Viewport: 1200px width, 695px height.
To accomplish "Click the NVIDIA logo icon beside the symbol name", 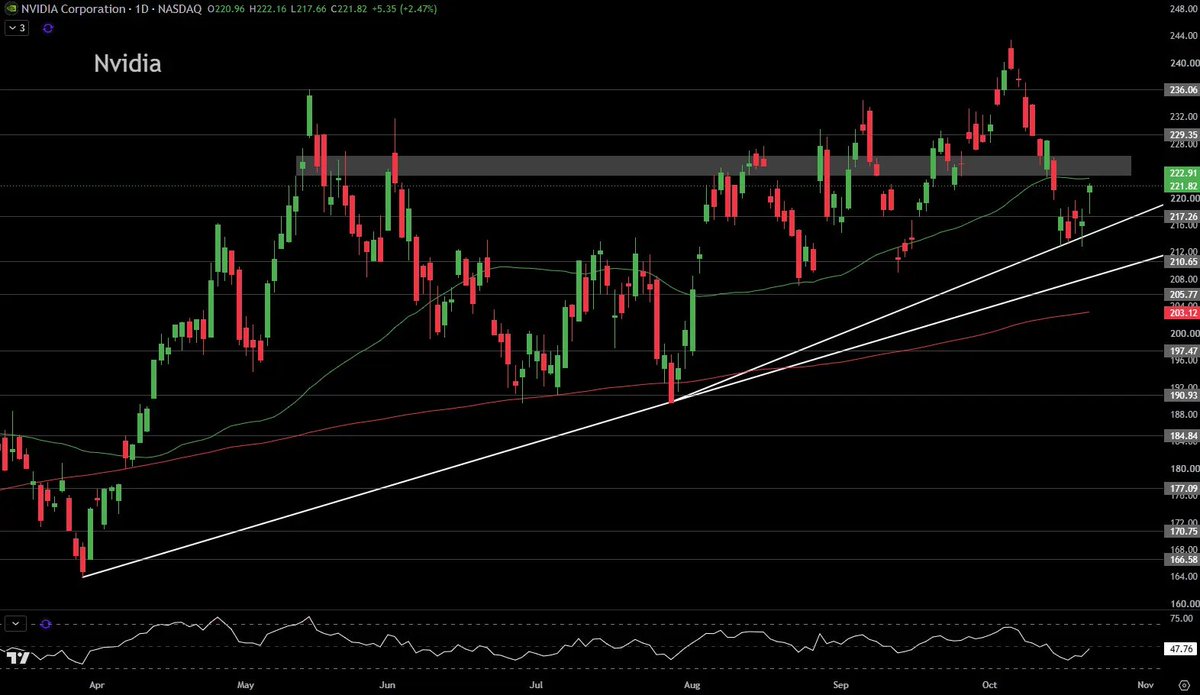I will click(11, 7).
